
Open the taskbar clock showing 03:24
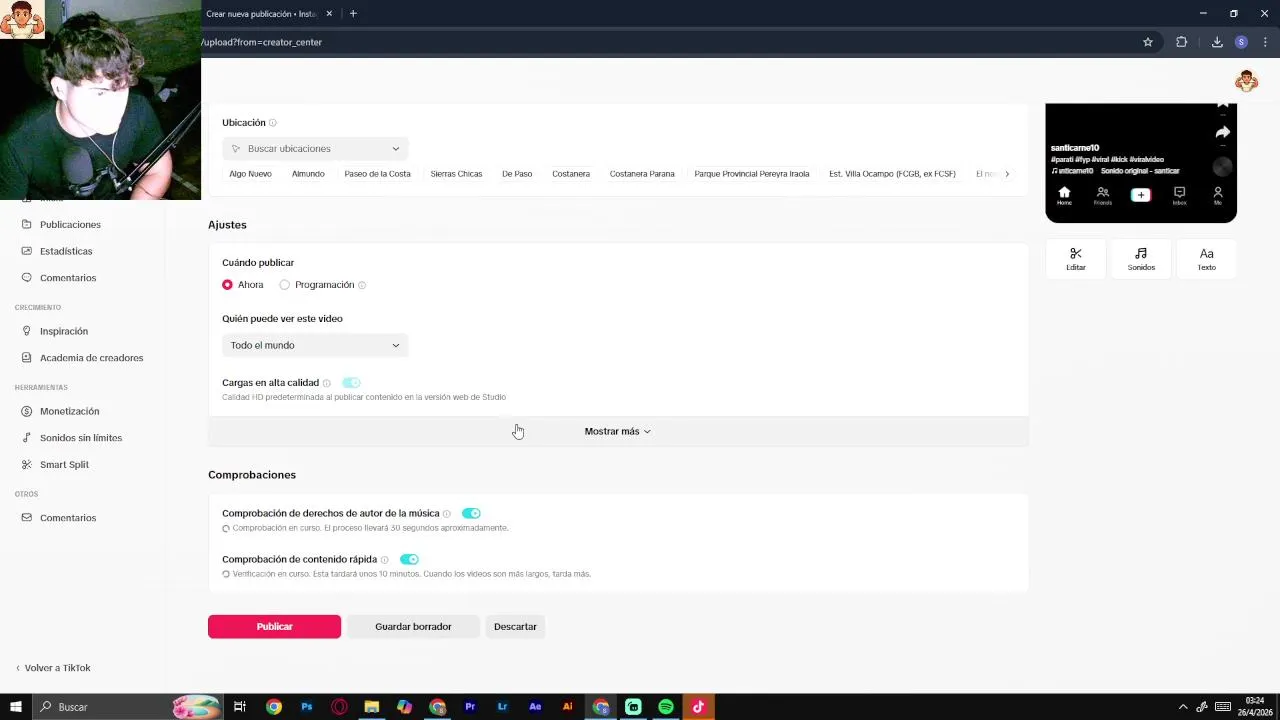1256,707
